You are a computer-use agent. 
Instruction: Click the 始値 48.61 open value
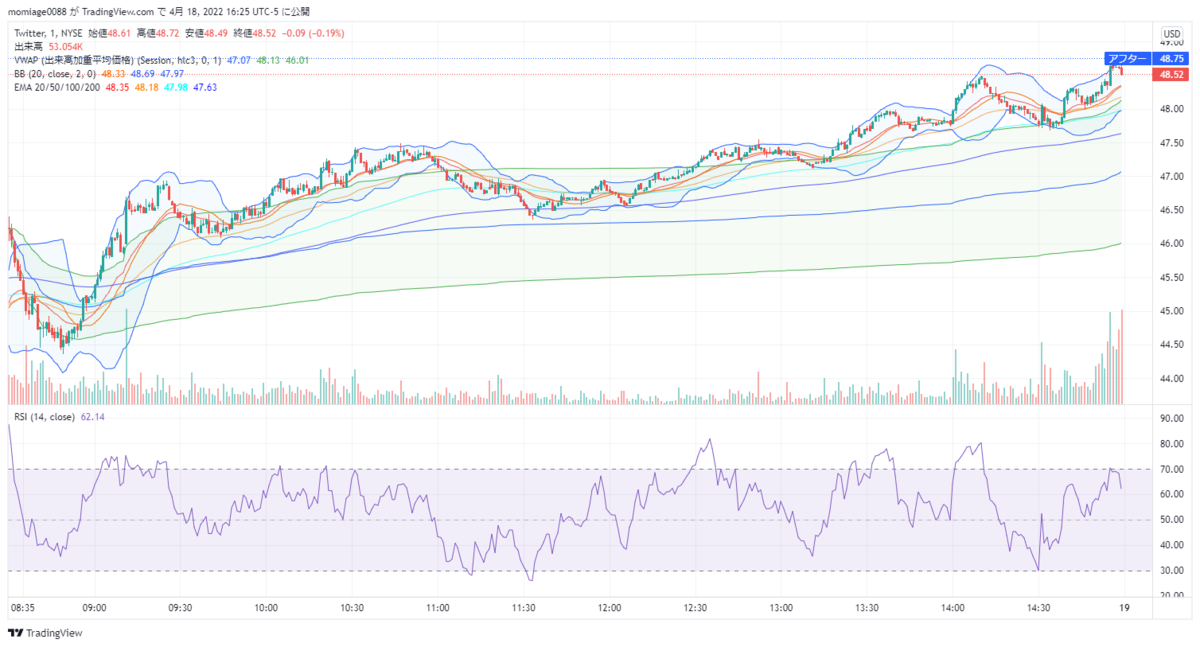click(x=112, y=34)
